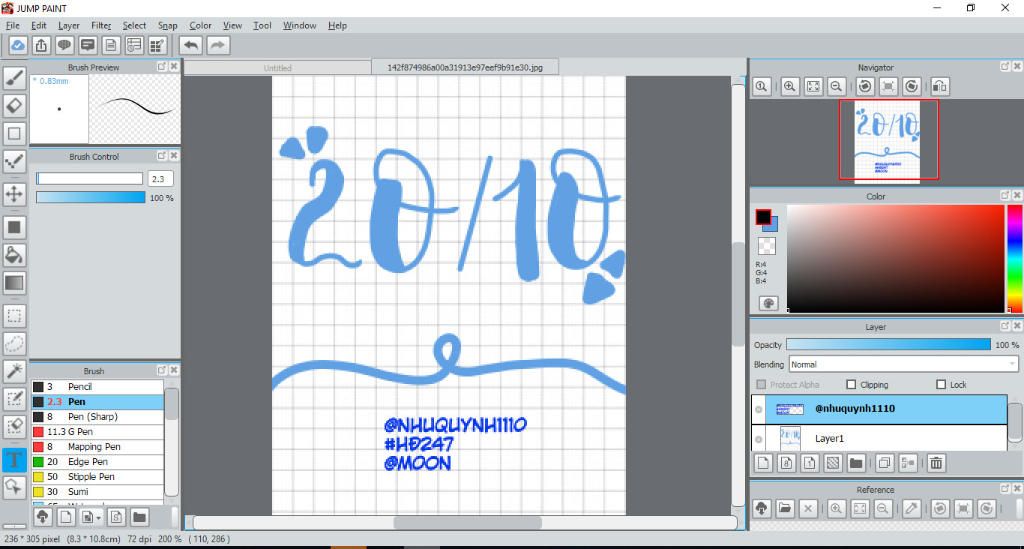
Task: Delete layer with trash icon
Action: (936, 463)
